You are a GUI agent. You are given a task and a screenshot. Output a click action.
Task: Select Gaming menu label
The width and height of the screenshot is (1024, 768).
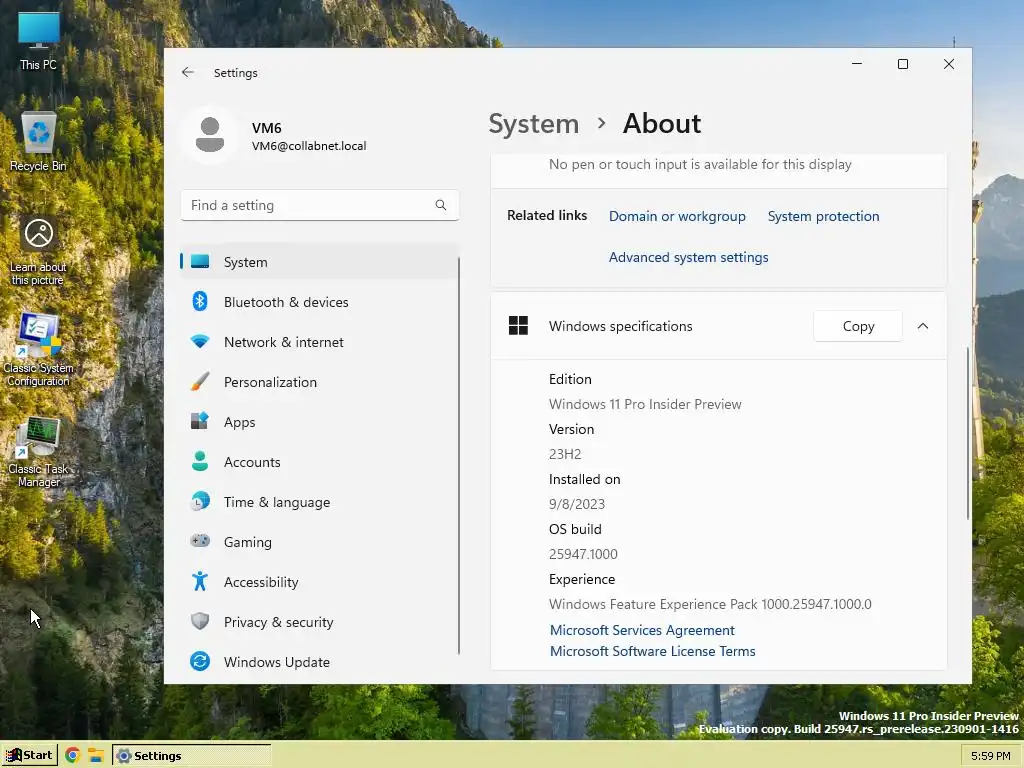248,542
